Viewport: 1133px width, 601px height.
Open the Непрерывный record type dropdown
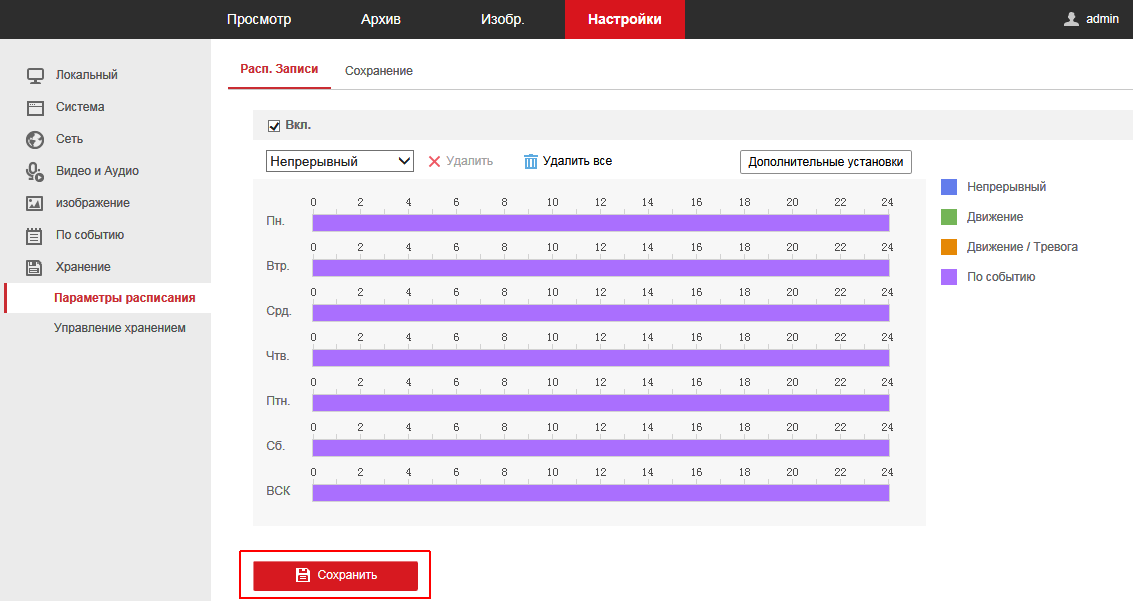[x=340, y=161]
